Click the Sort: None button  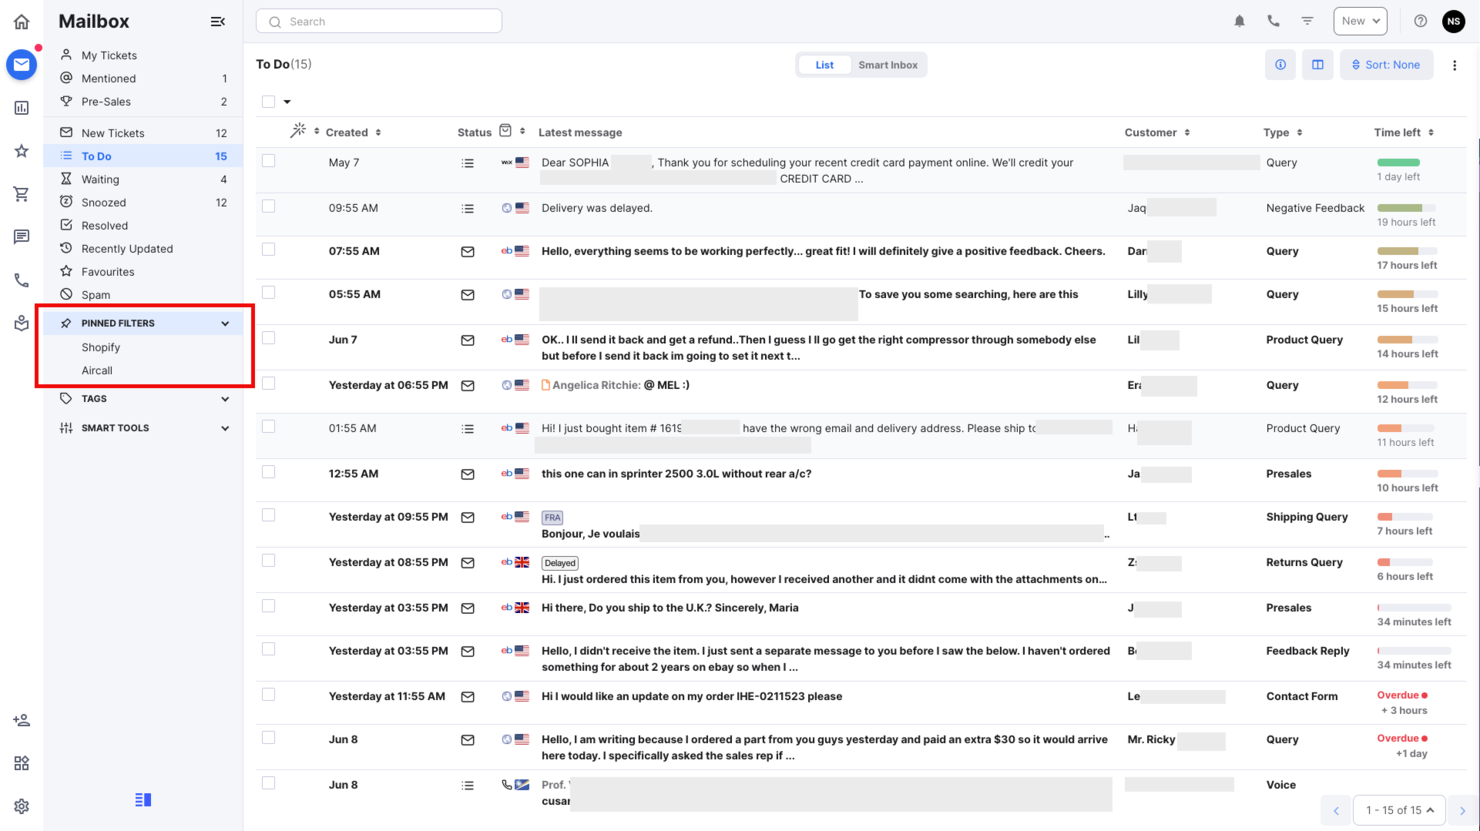[x=1386, y=64]
